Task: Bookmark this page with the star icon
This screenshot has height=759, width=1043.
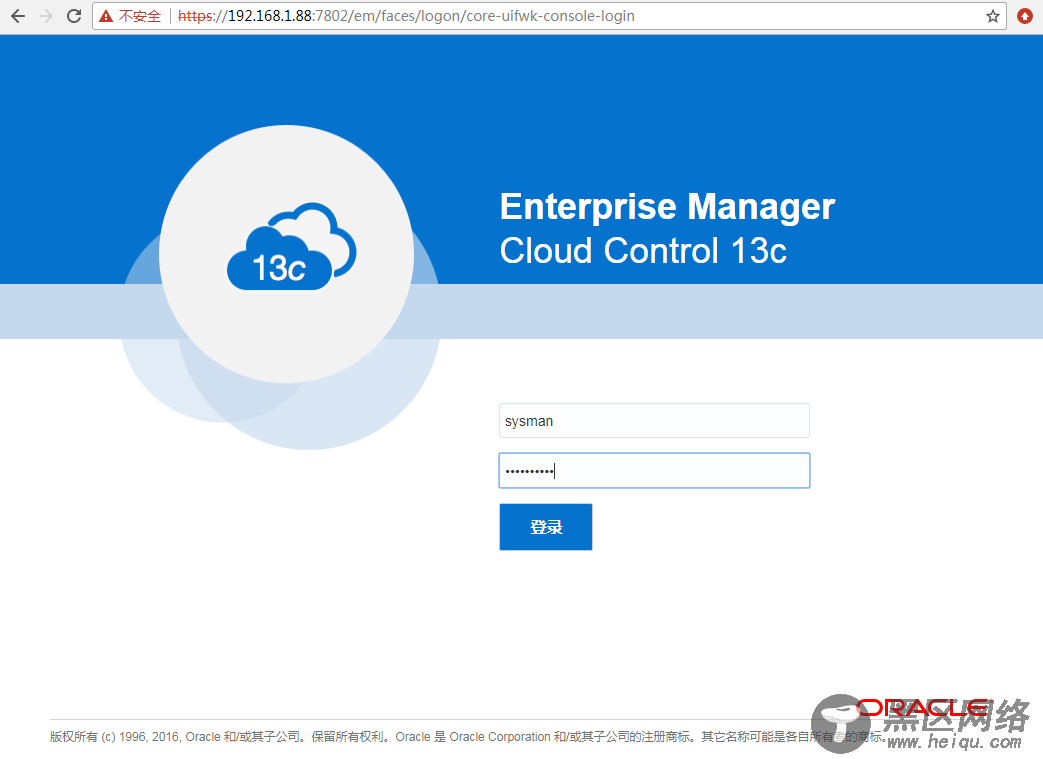Action: point(992,16)
